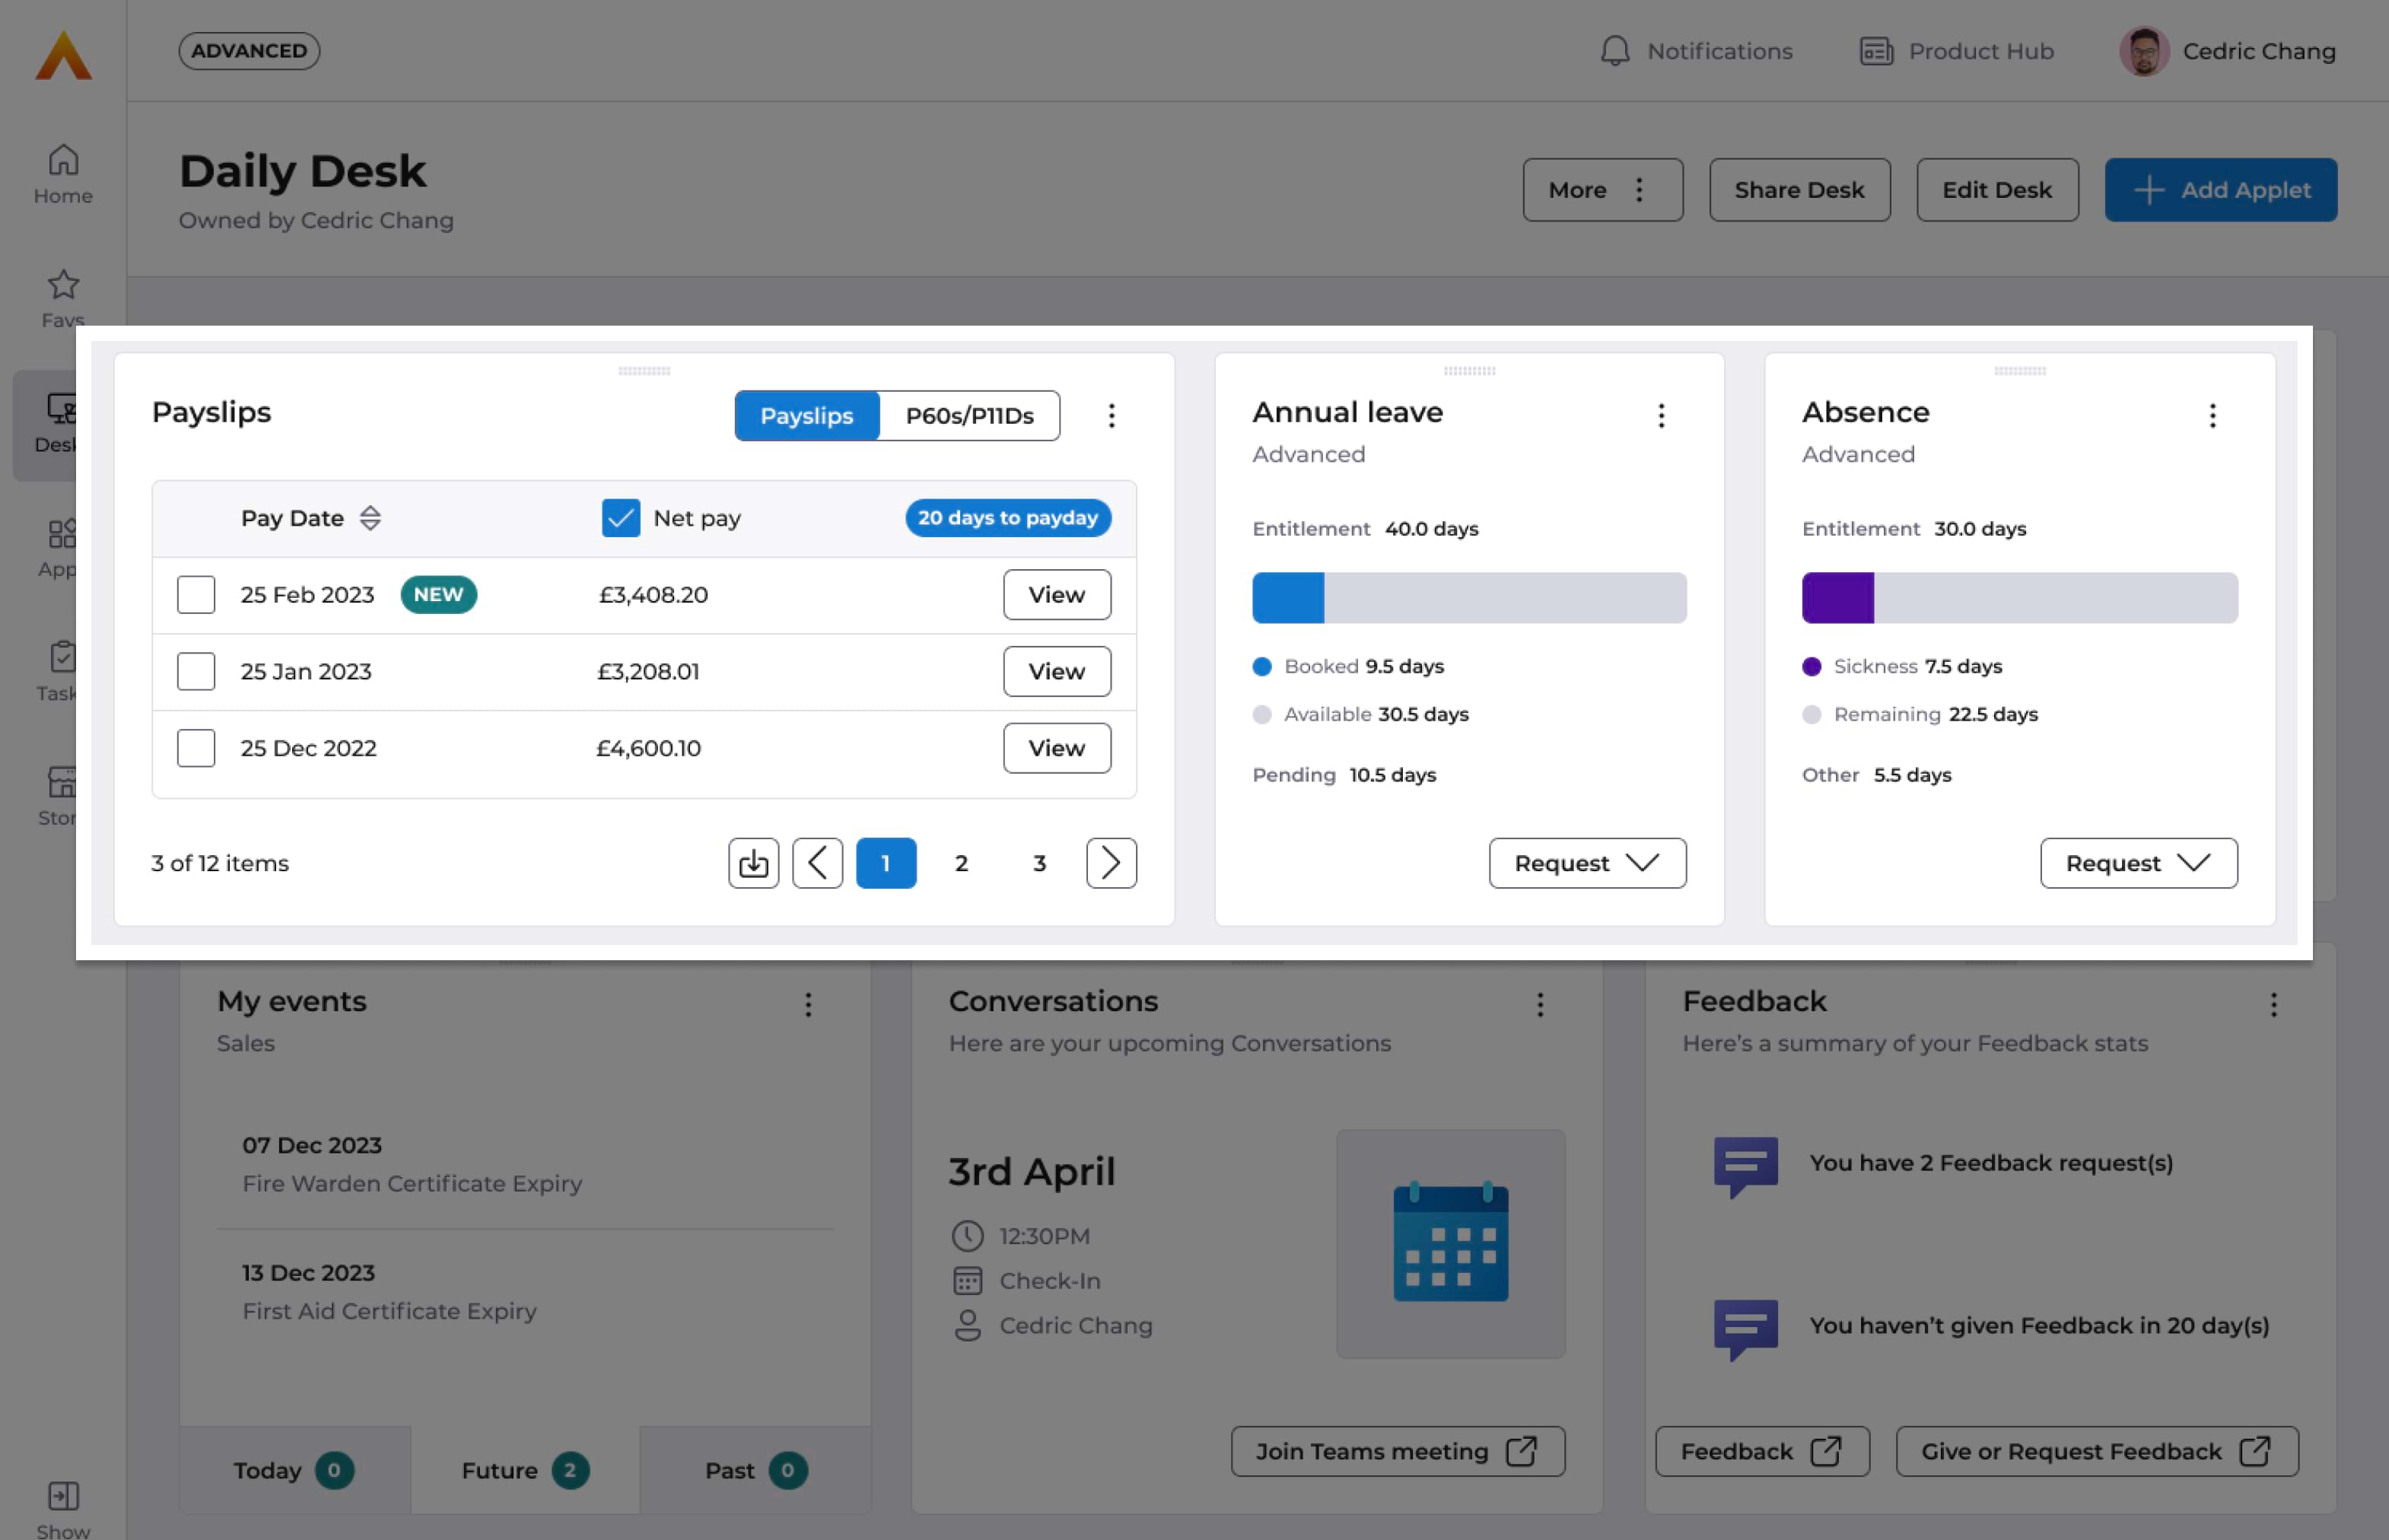This screenshot has height=1540, width=2389.
Task: Open Payslips applet three-dot menu
Action: (1111, 416)
